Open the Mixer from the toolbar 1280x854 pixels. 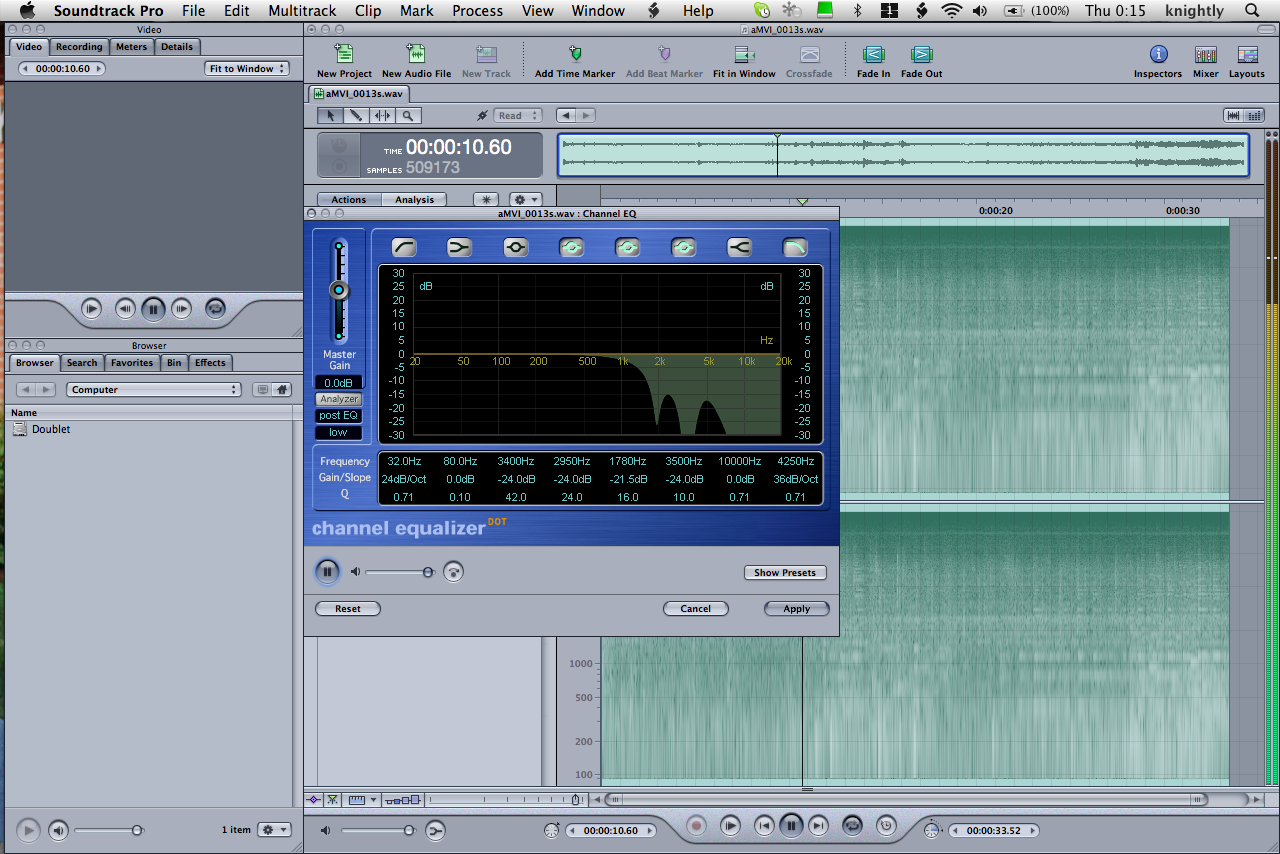tap(1206, 55)
